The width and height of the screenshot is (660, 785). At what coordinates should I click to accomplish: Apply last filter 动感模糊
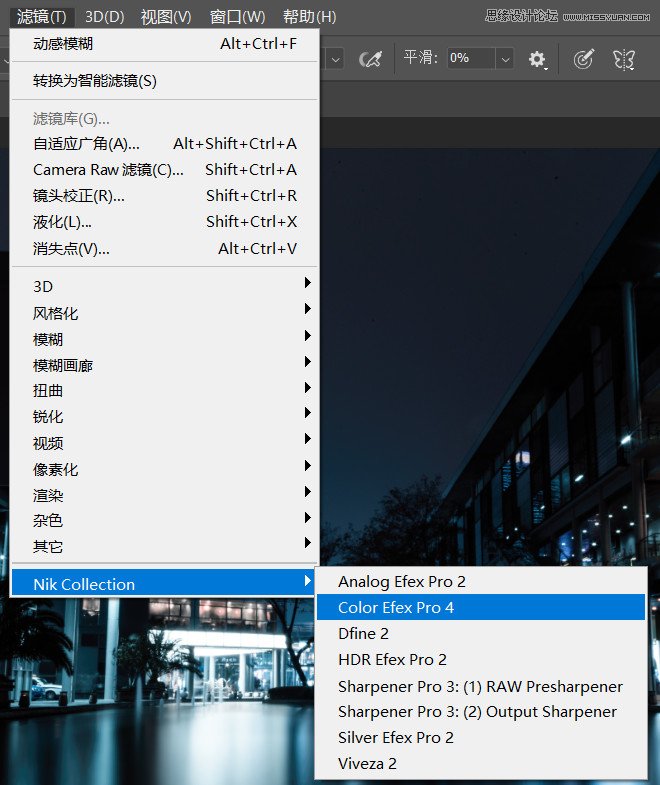click(x=165, y=44)
